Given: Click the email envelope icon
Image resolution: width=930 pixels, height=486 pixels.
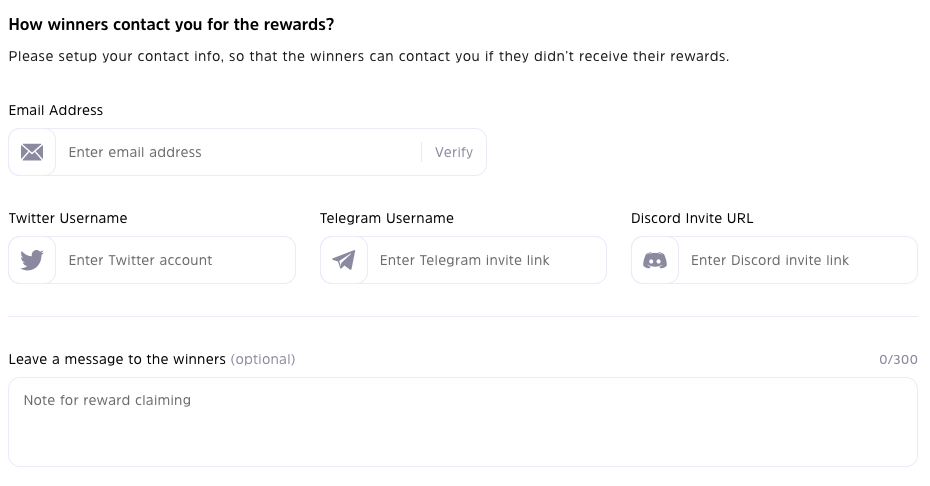Looking at the screenshot, I should [x=32, y=152].
